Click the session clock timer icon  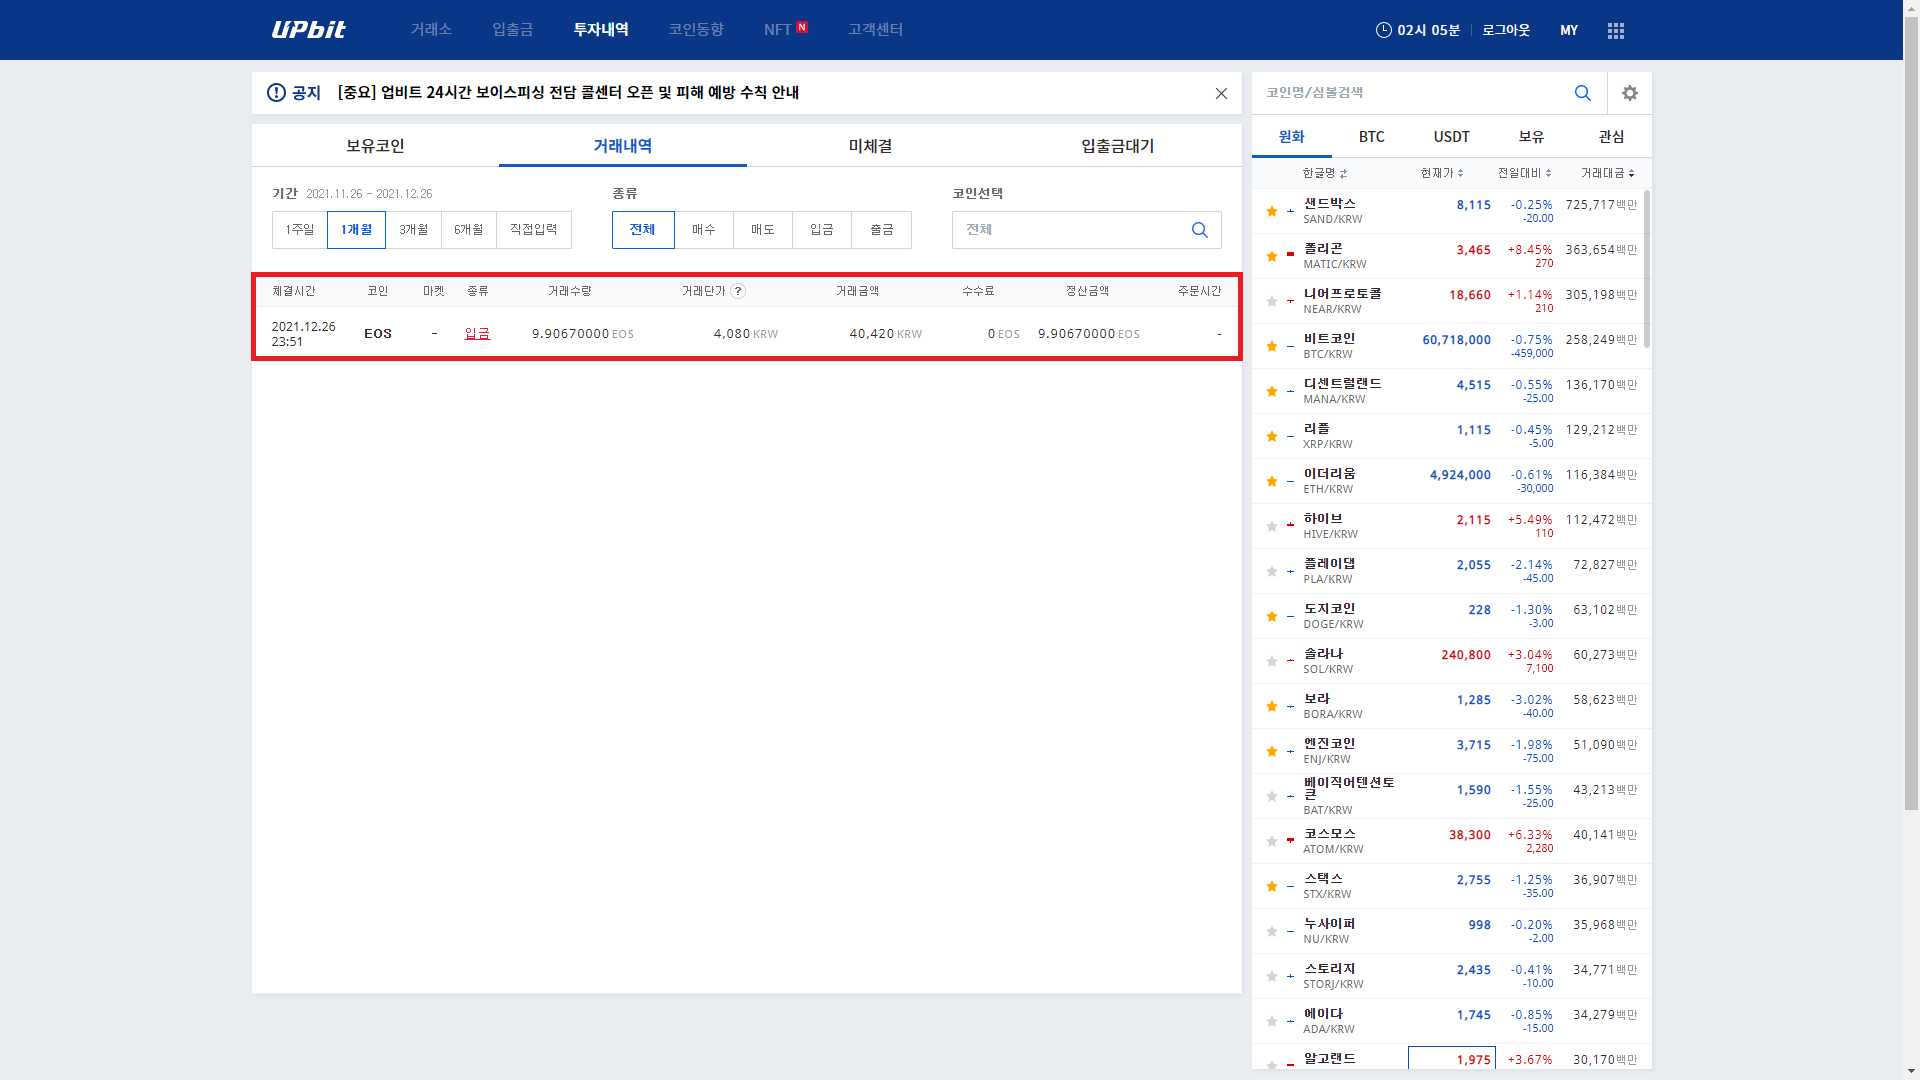point(1383,30)
